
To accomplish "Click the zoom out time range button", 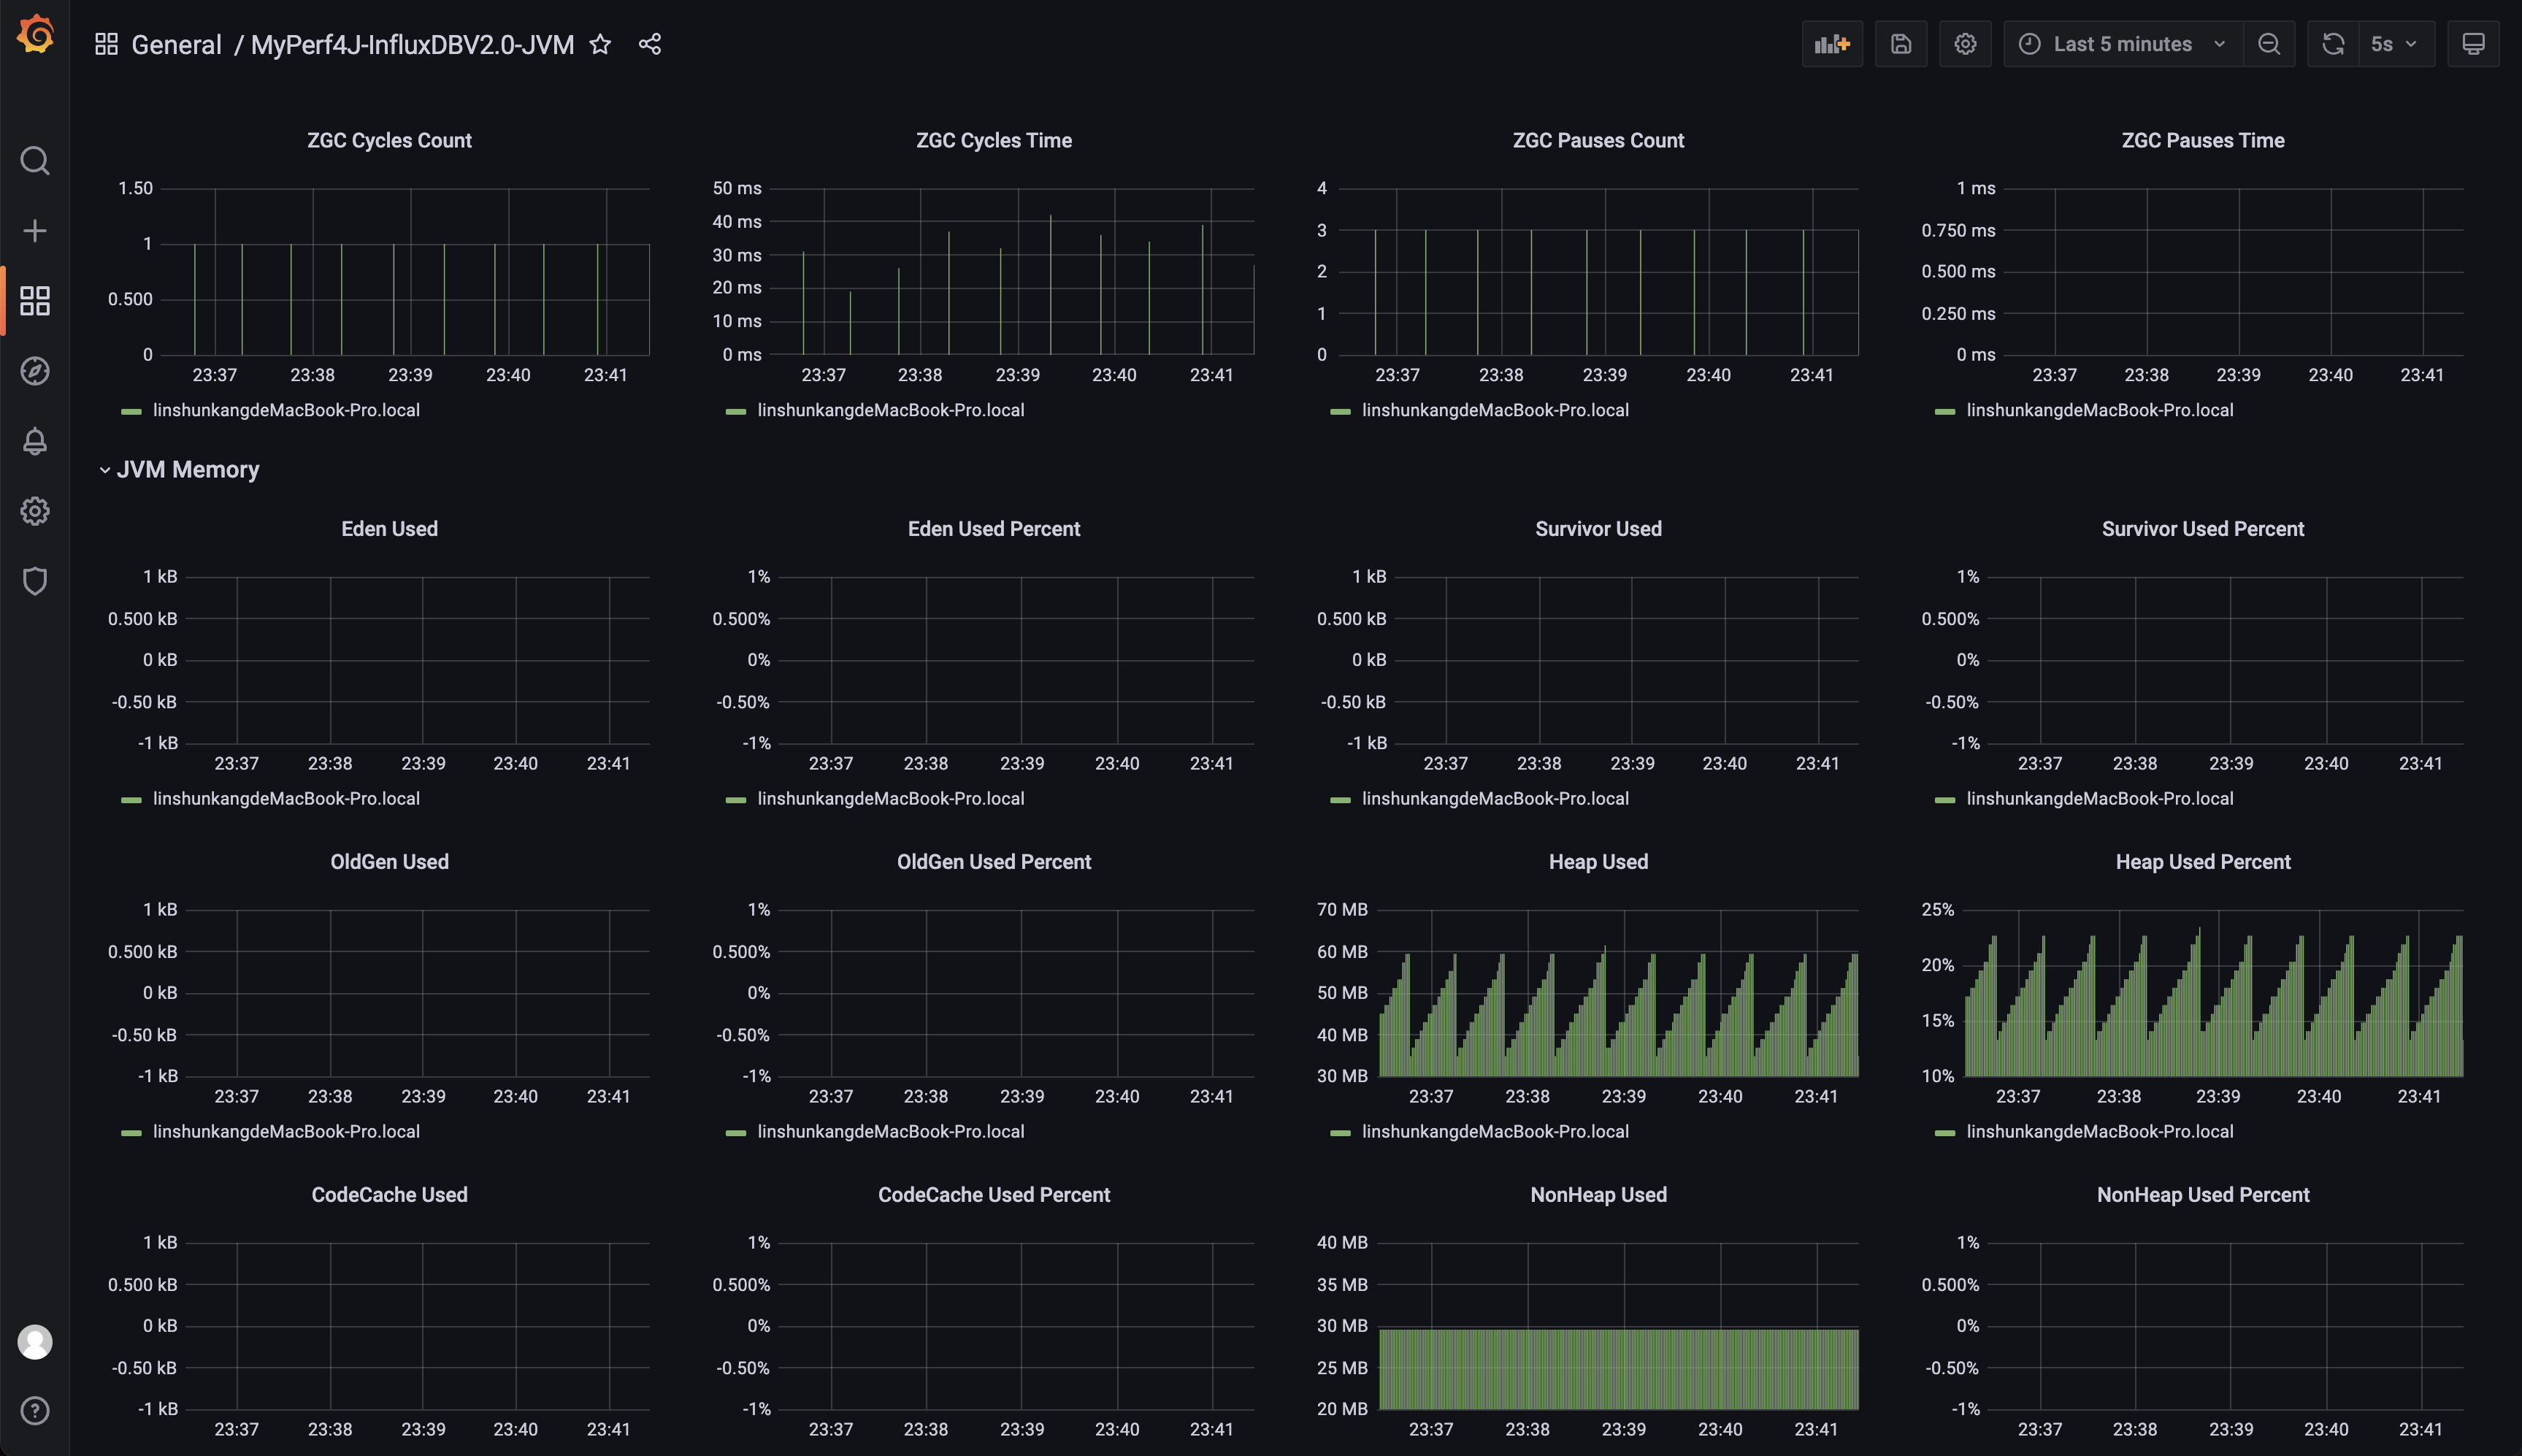I will click(x=2268, y=44).
